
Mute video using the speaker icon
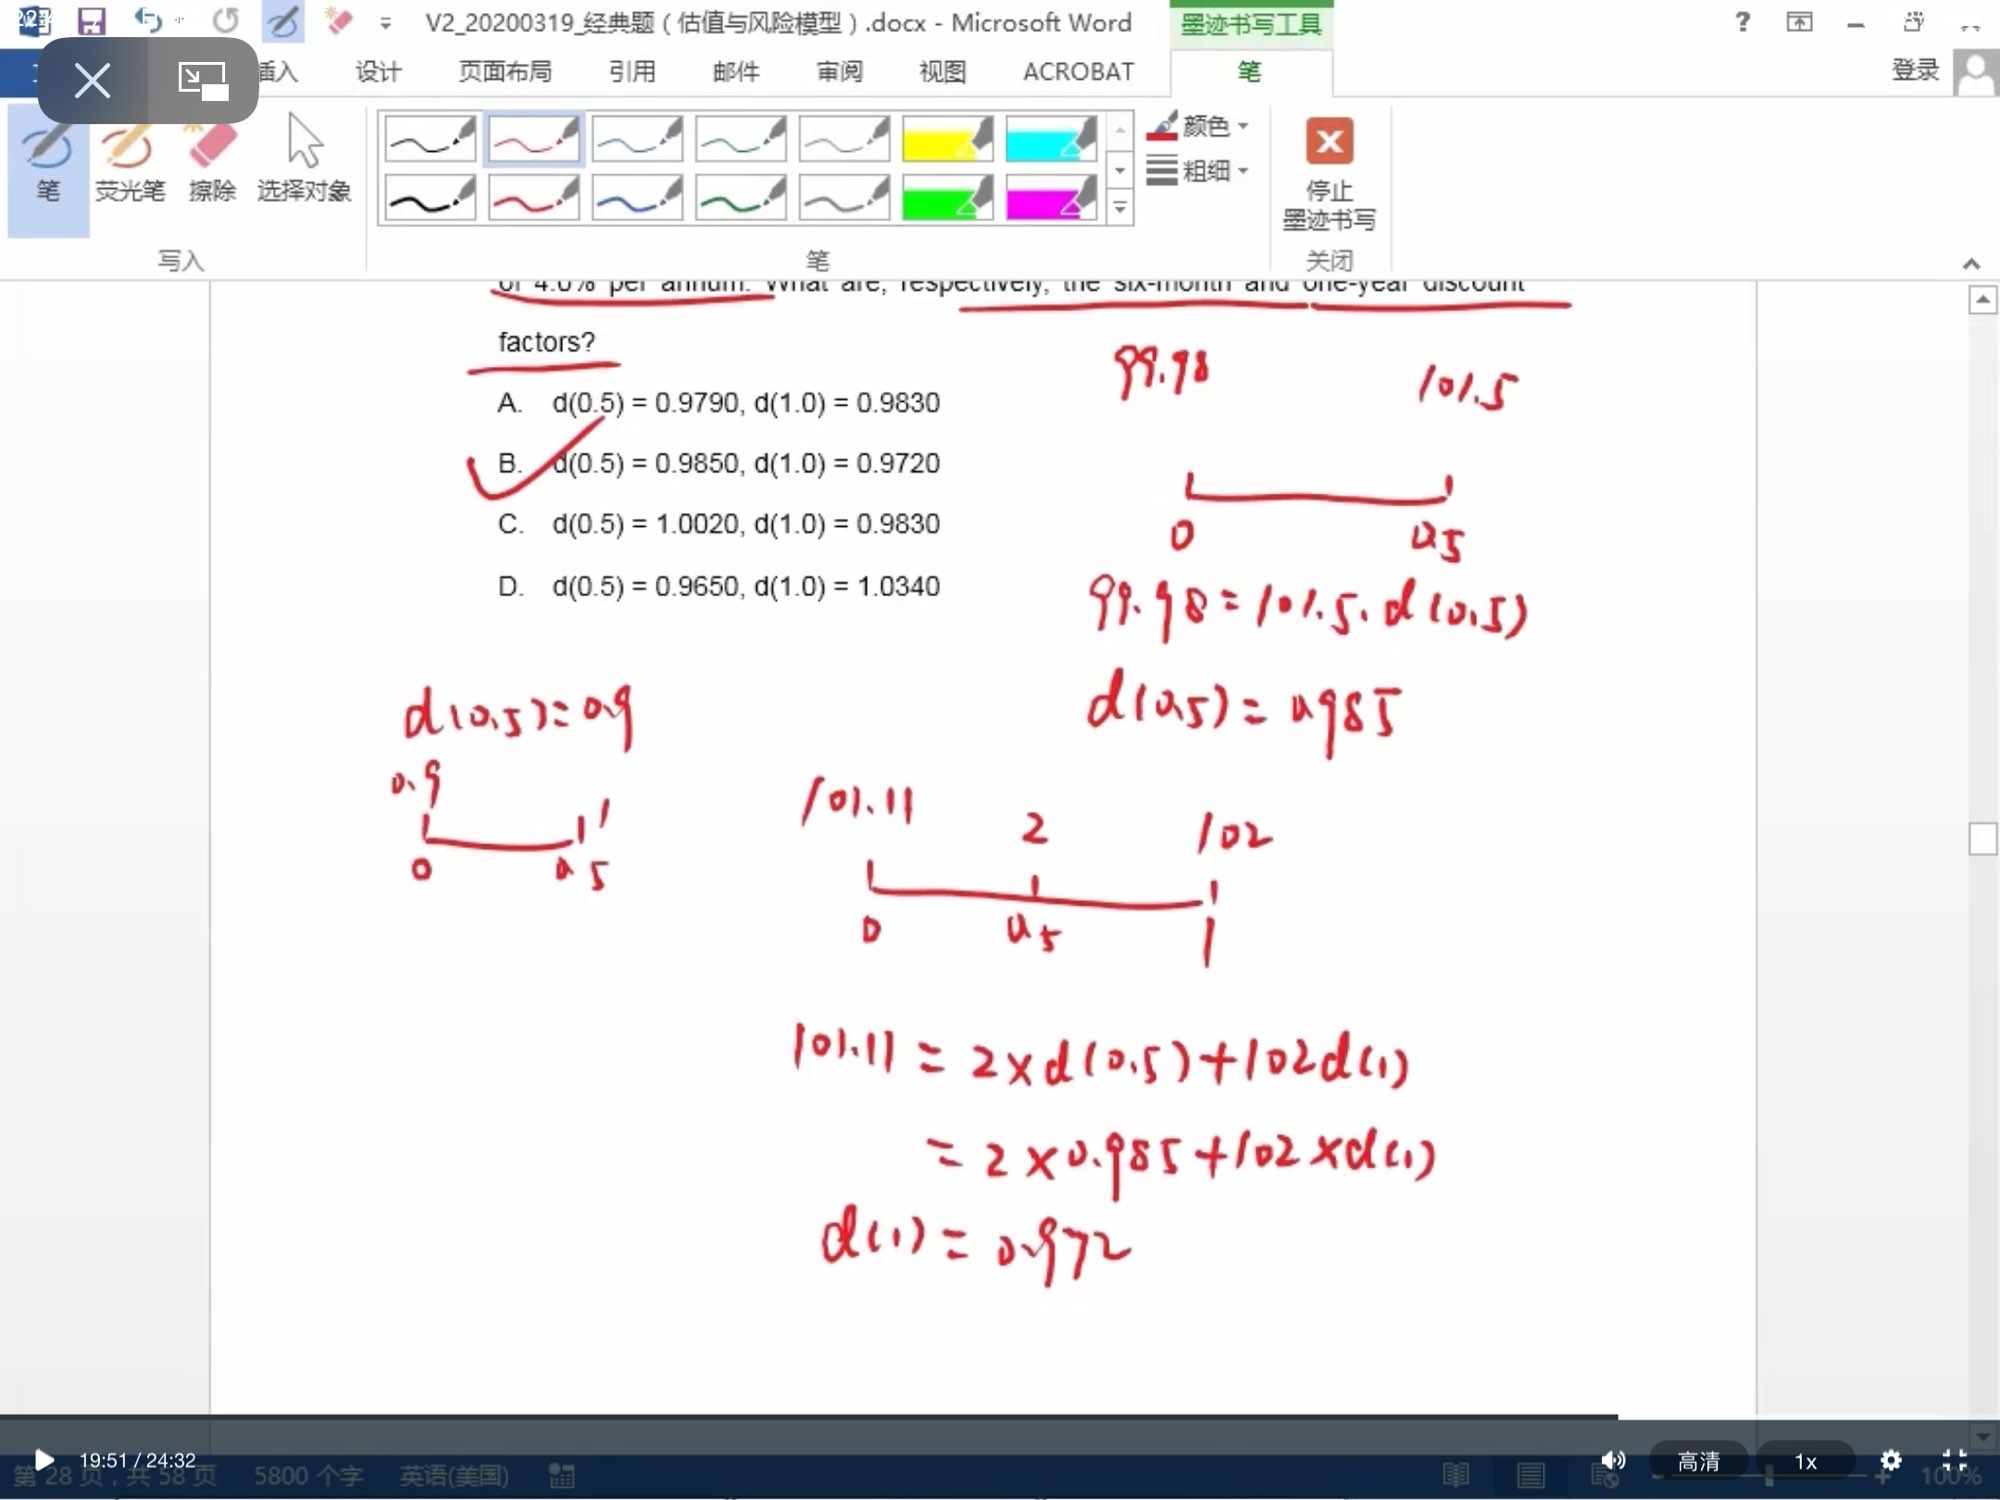coord(1613,1460)
